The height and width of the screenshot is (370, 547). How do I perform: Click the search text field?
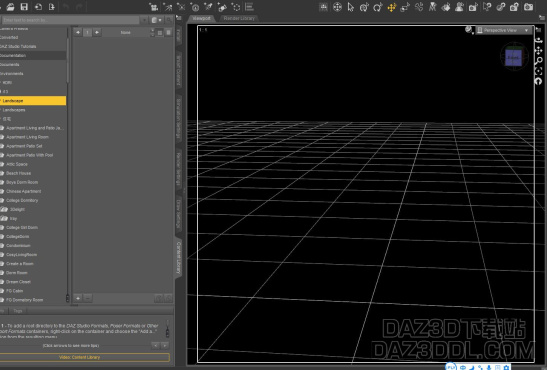click(x=70, y=20)
